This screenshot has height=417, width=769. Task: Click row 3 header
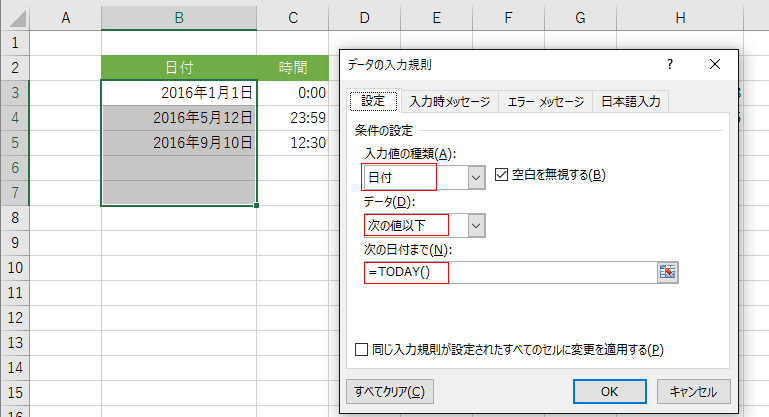click(15, 92)
